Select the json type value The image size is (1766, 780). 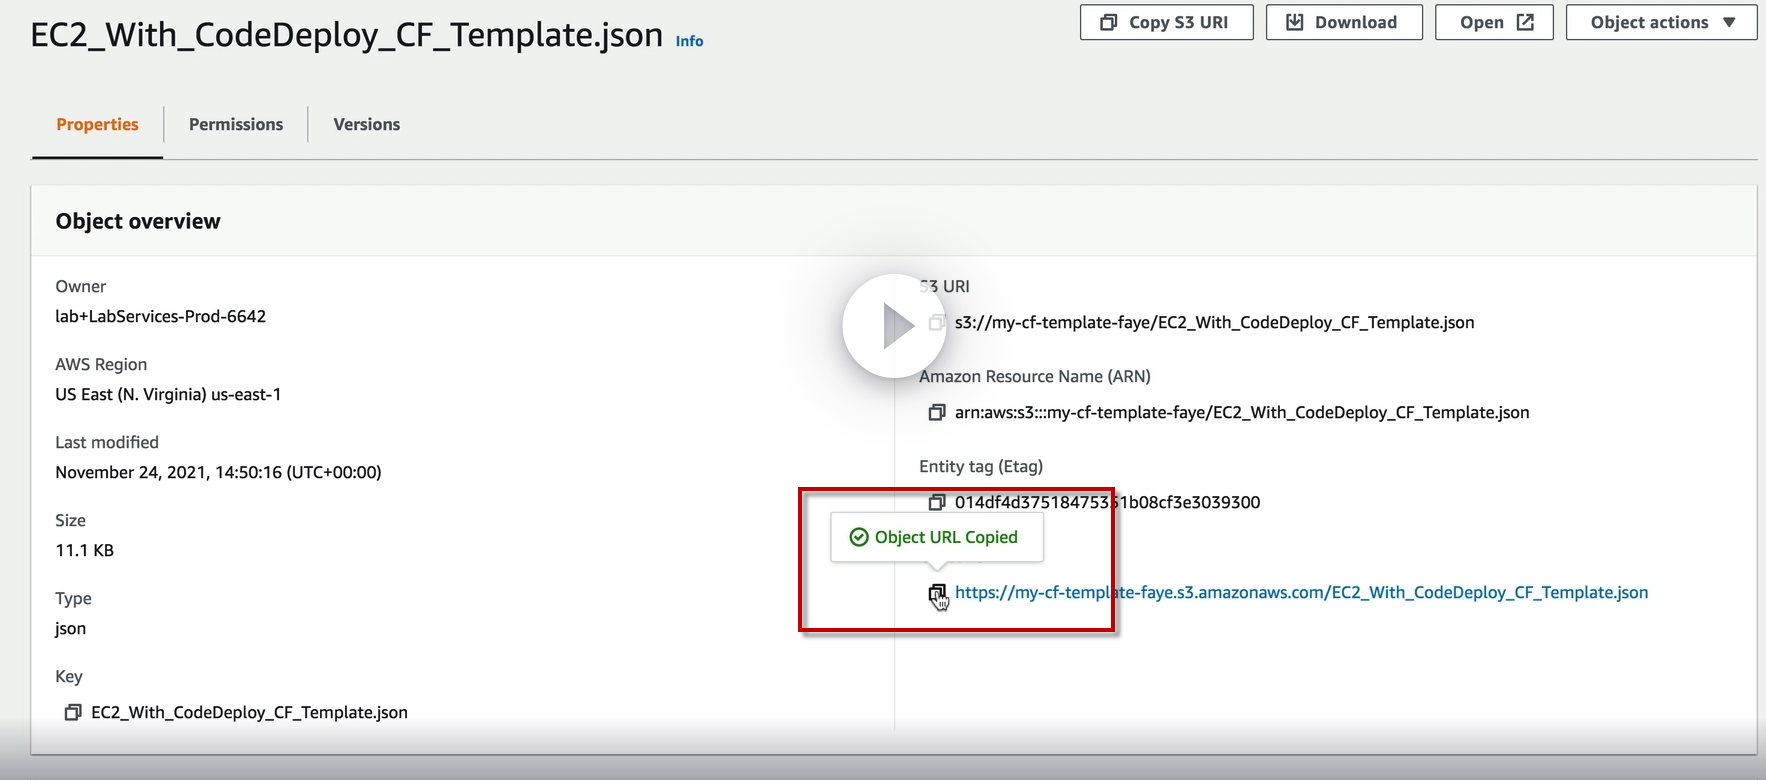(x=70, y=629)
